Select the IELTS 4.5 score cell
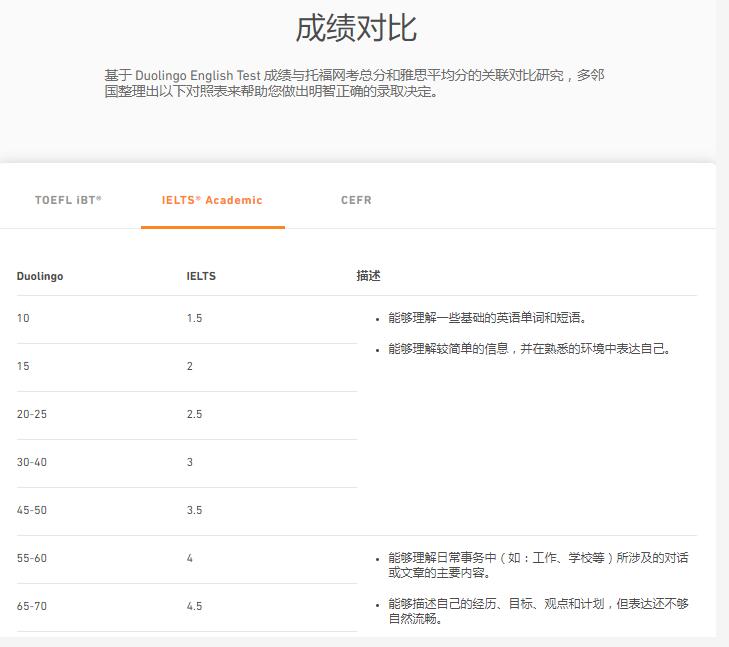Screen dimensions: 729x647 click(194, 606)
